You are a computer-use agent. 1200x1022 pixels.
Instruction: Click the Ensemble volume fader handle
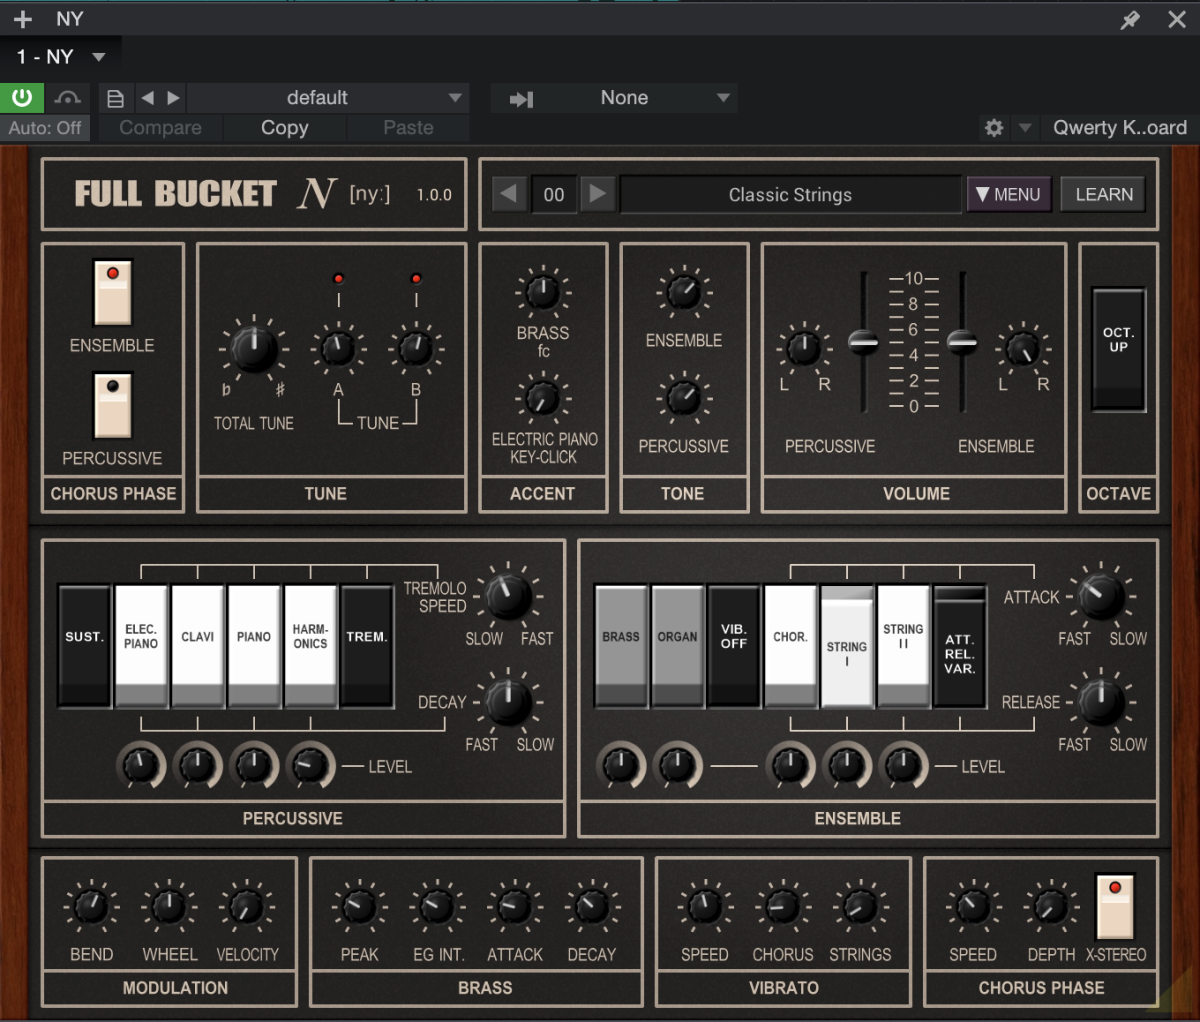962,342
